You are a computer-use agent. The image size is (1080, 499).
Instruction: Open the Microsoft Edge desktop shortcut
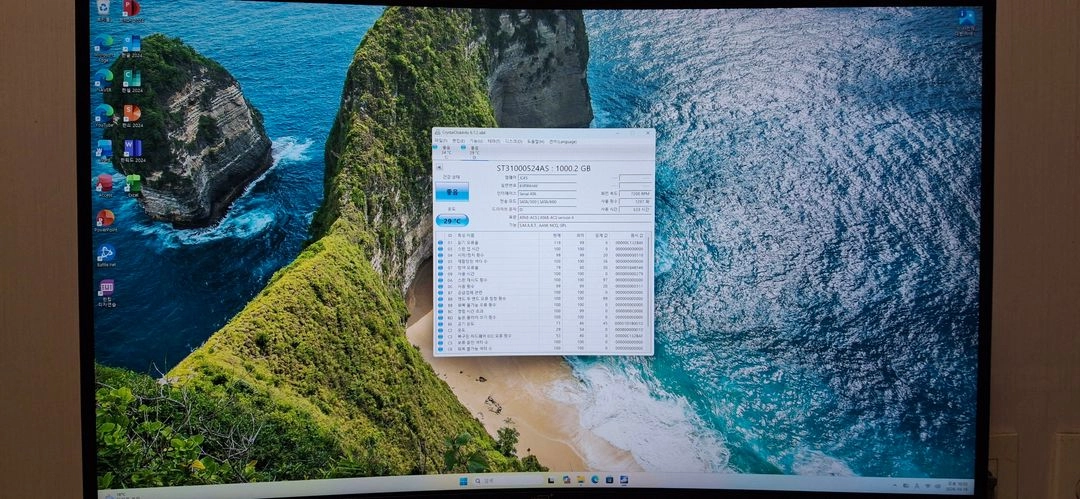pyautogui.click(x=104, y=46)
